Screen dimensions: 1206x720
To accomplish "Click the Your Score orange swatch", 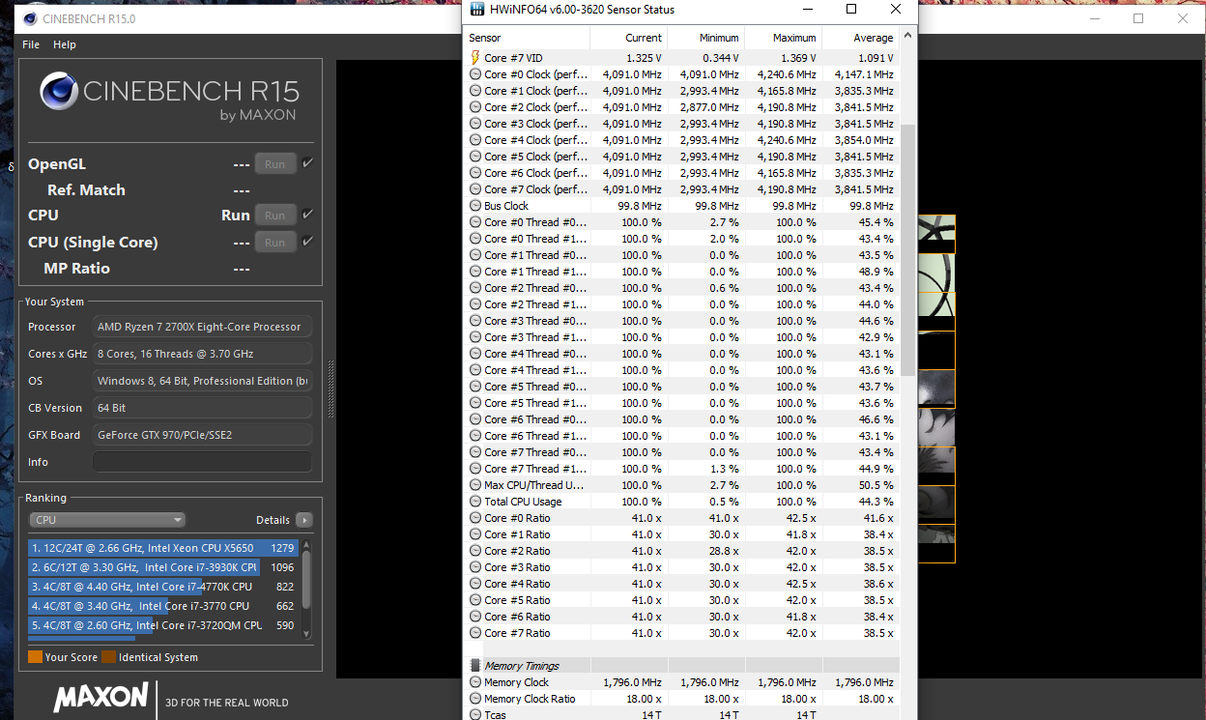I will point(35,657).
